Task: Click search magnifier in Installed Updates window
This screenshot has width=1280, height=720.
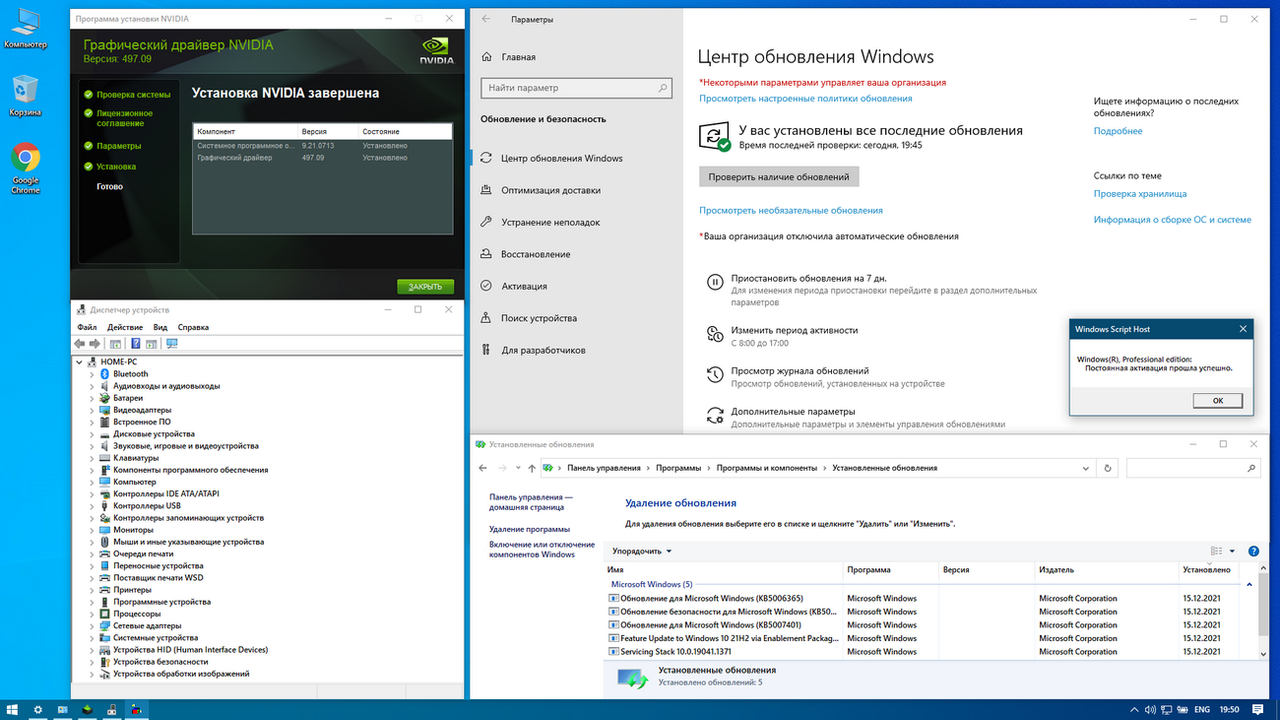Action: [x=1251, y=468]
